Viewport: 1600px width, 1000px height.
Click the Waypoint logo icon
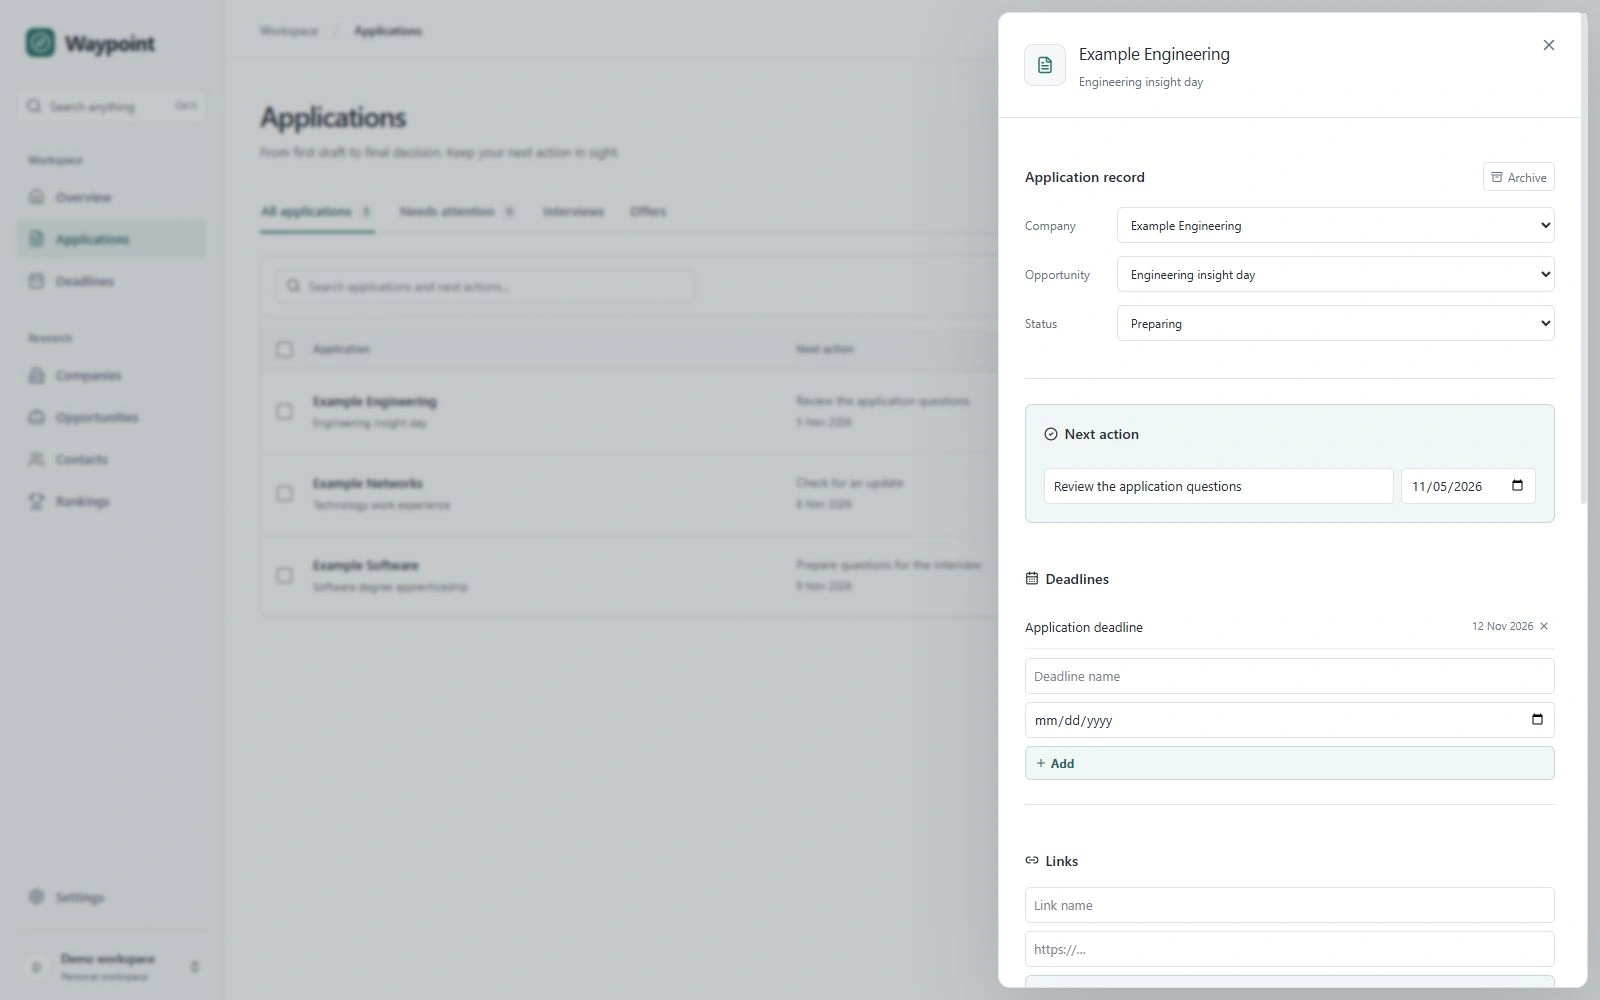pos(40,43)
